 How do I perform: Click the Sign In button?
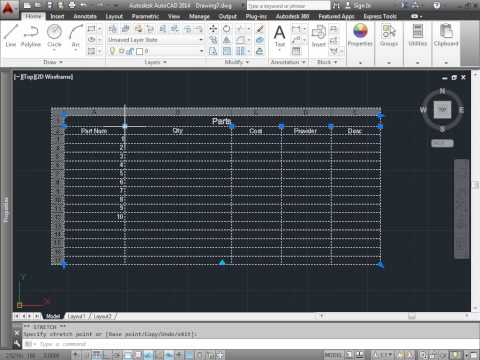click(x=358, y=5)
